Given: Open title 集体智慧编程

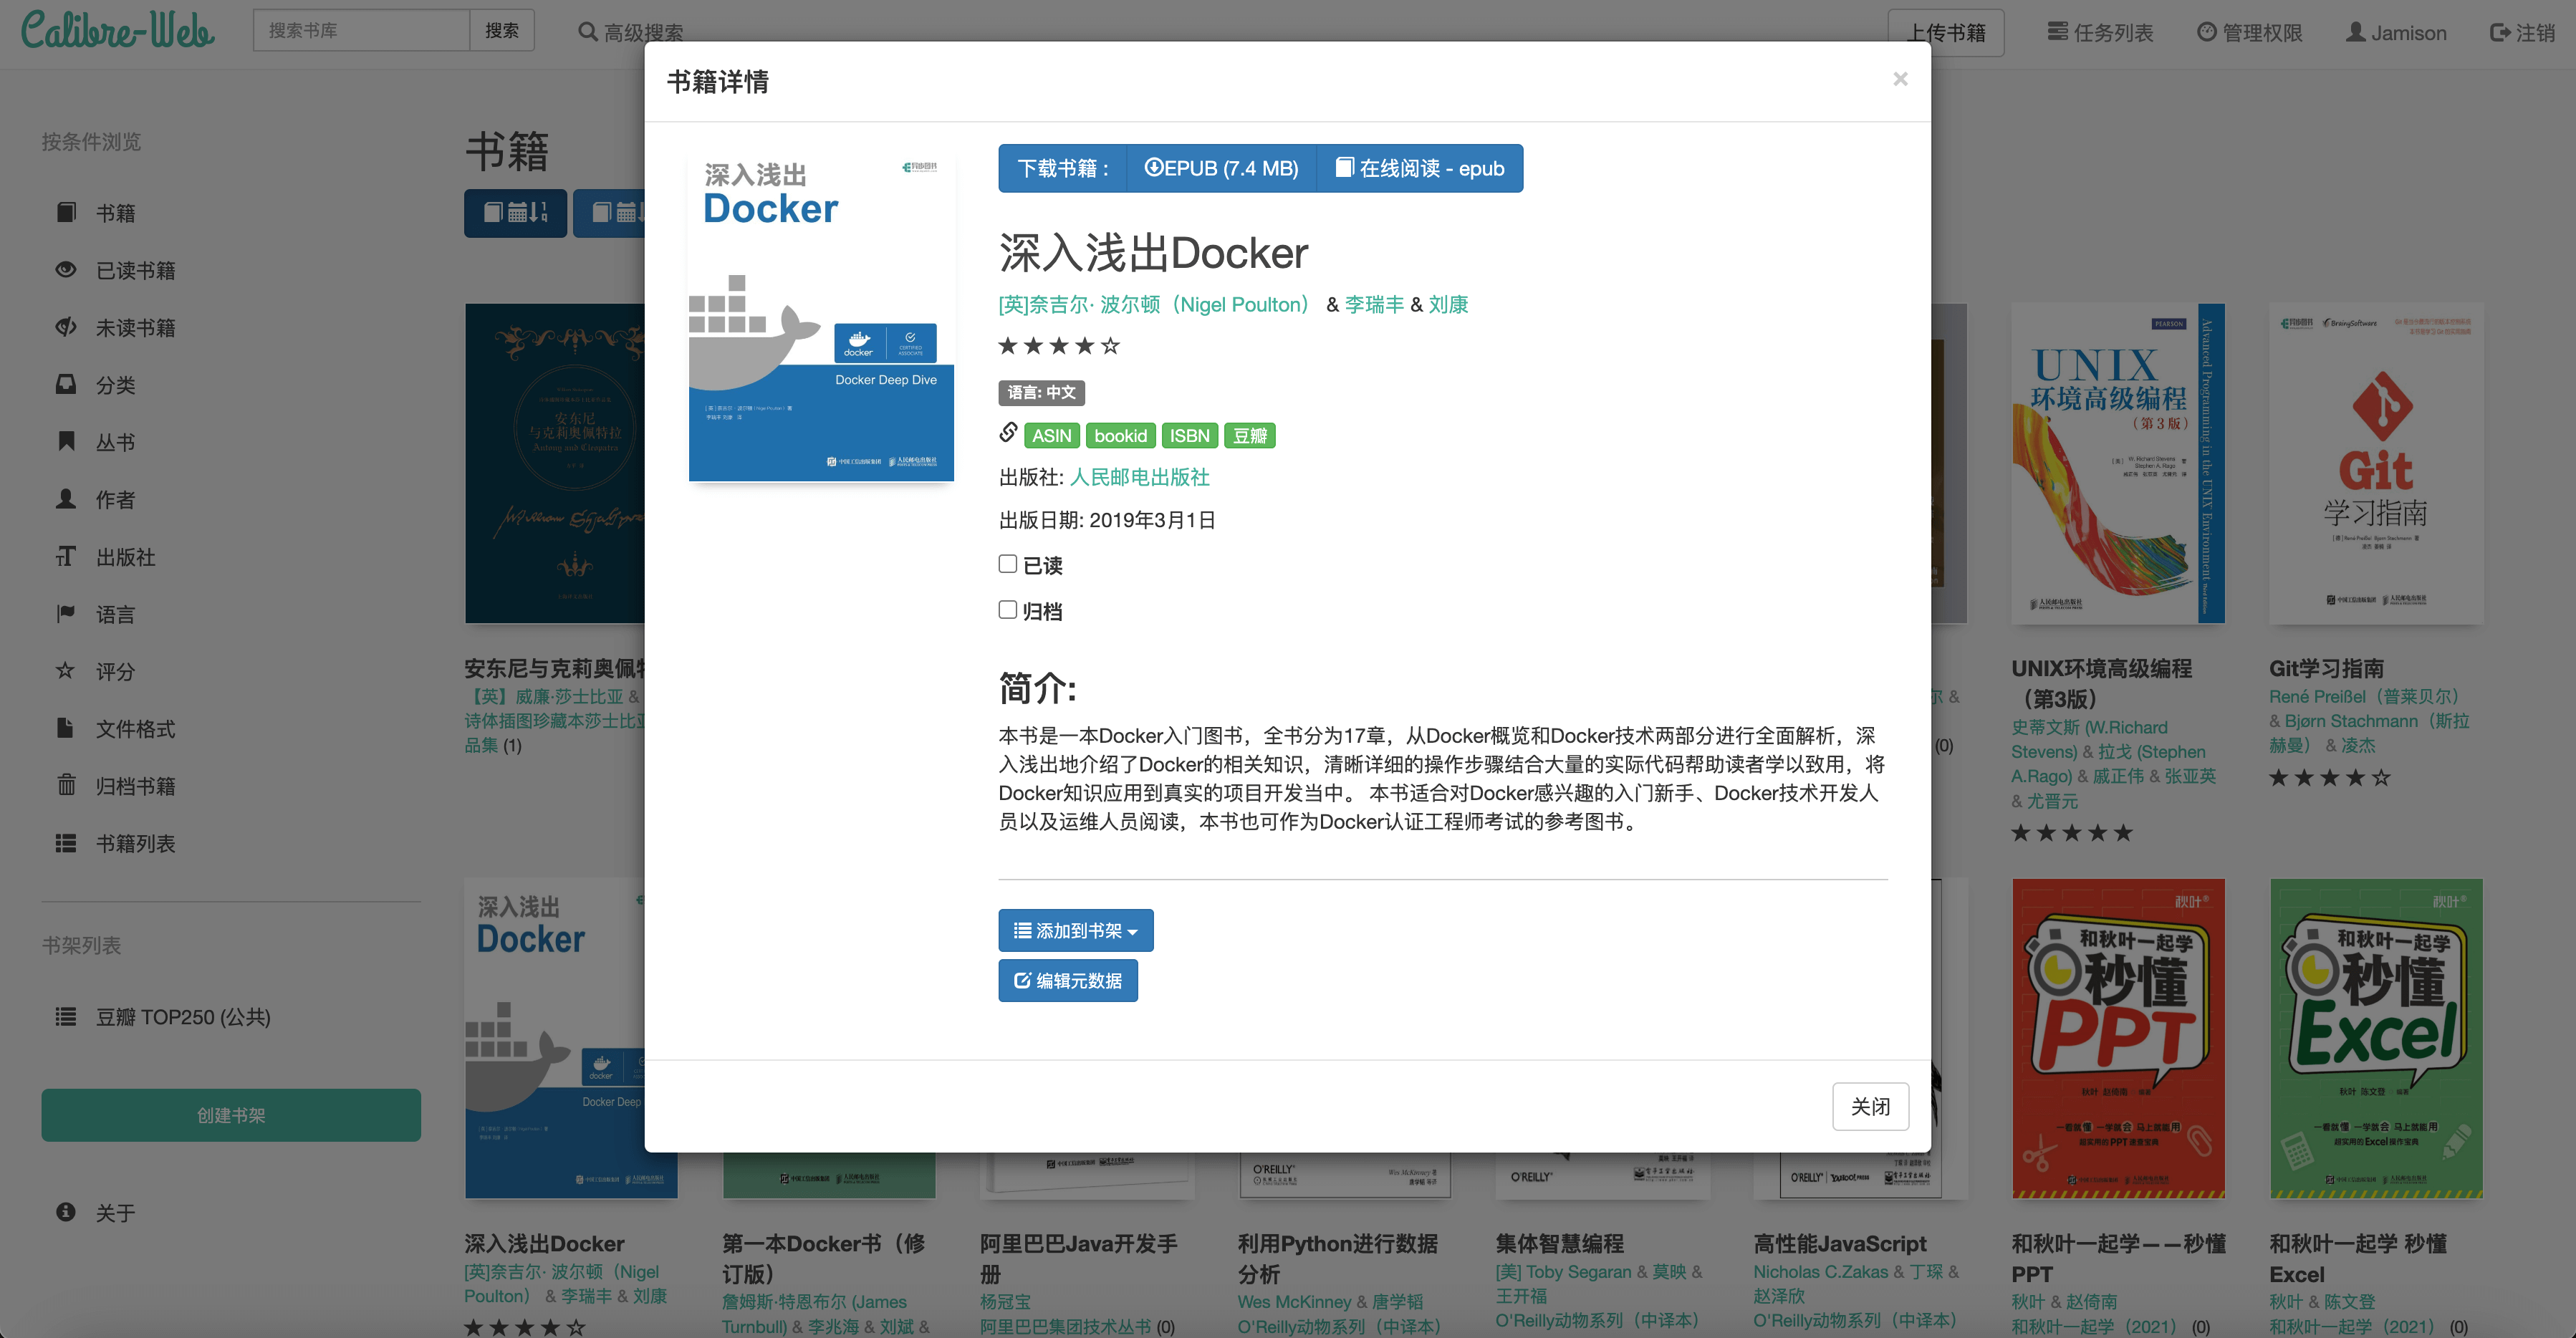Looking at the screenshot, I should coord(1559,1243).
